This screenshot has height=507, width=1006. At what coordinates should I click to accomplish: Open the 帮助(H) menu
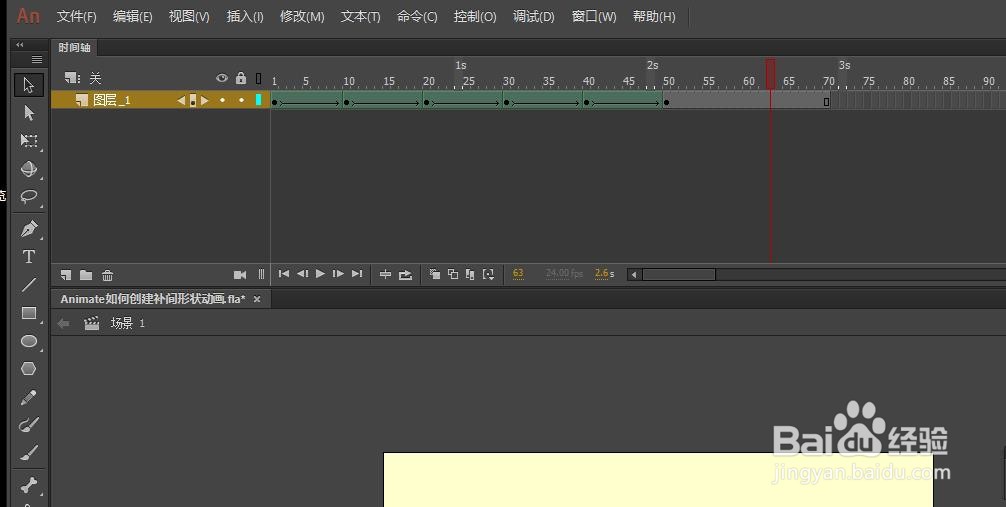click(654, 17)
